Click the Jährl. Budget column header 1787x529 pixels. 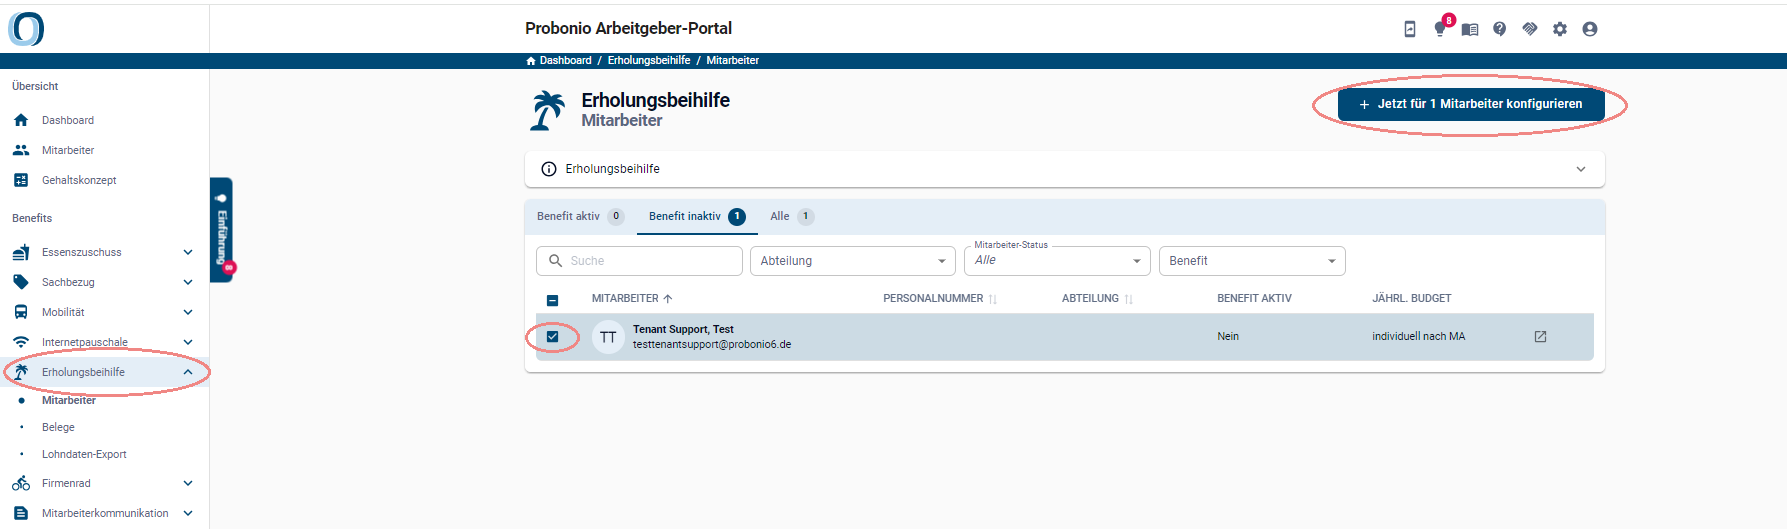click(x=1412, y=299)
